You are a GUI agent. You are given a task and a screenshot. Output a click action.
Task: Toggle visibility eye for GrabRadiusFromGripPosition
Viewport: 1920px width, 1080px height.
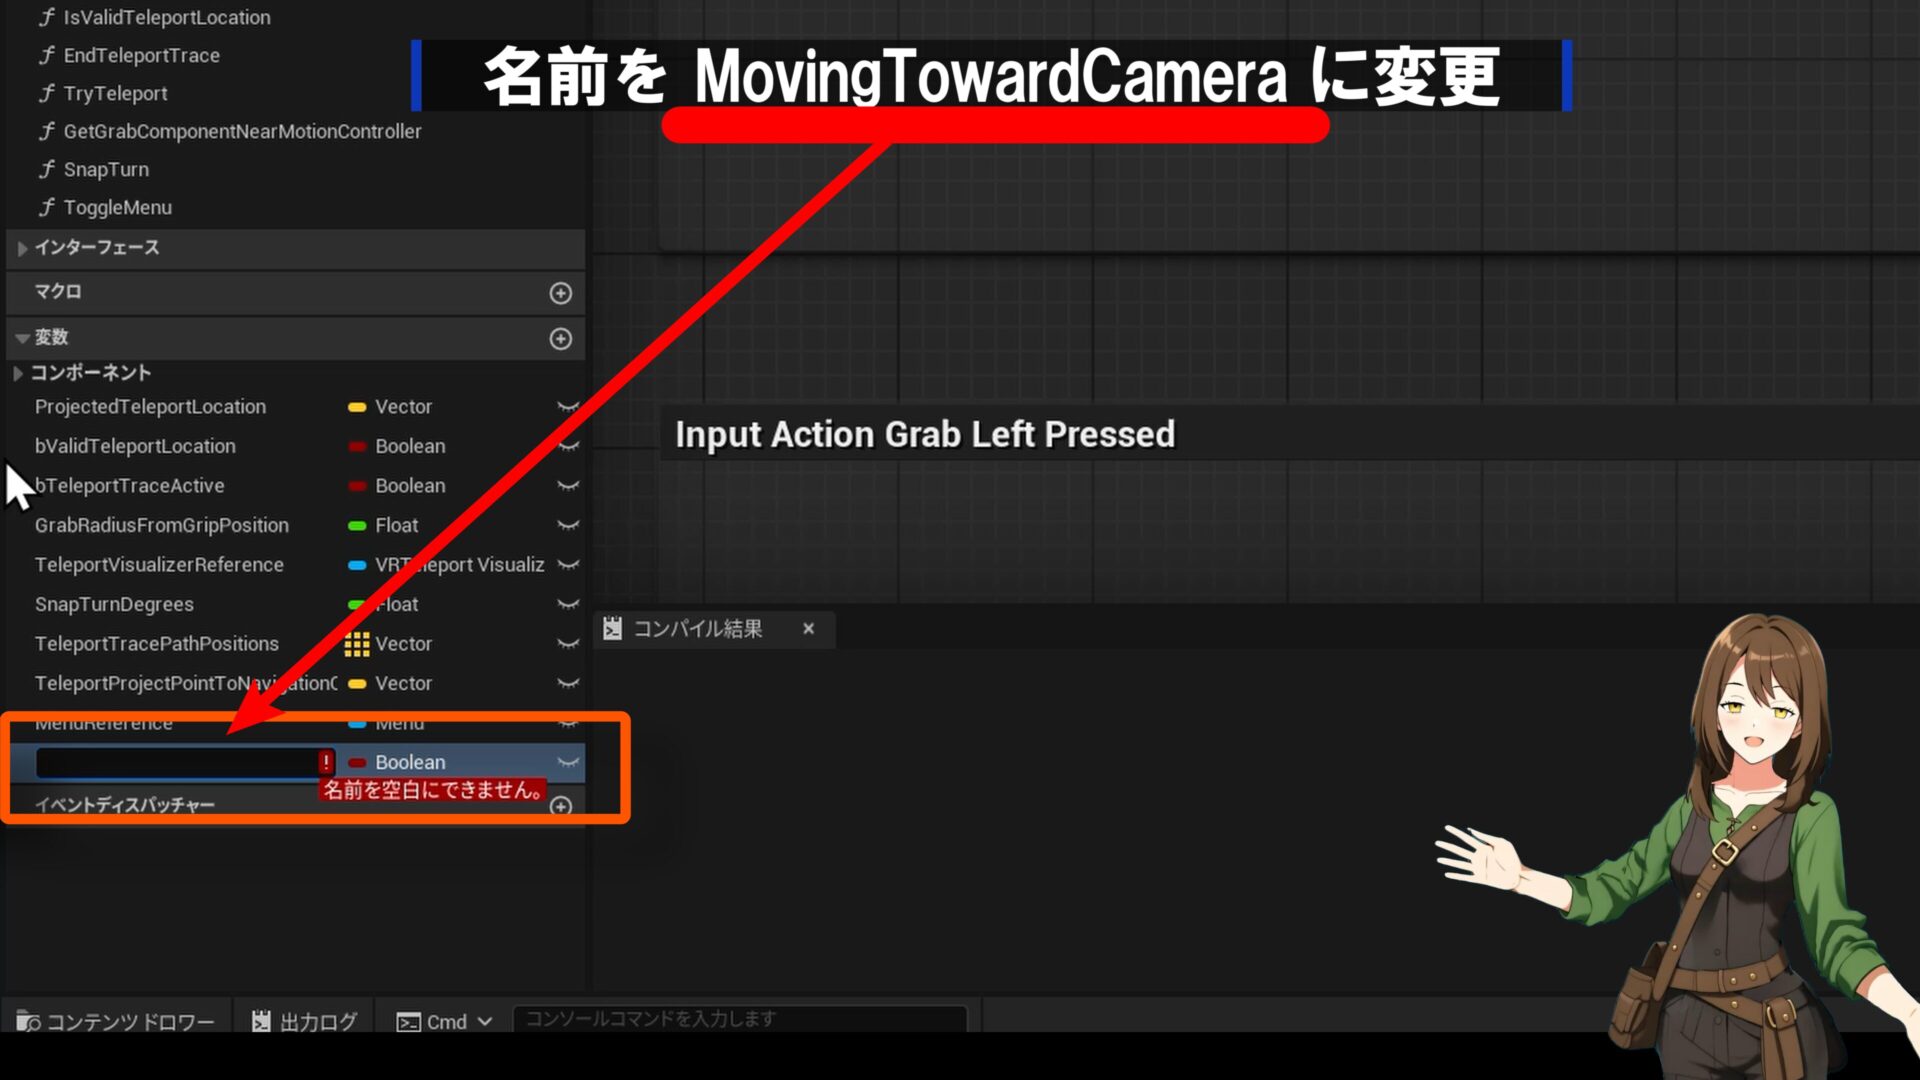(x=568, y=525)
